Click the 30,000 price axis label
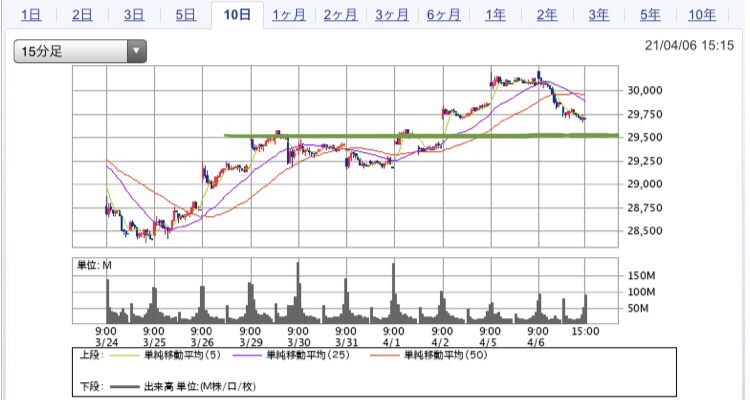 point(645,90)
